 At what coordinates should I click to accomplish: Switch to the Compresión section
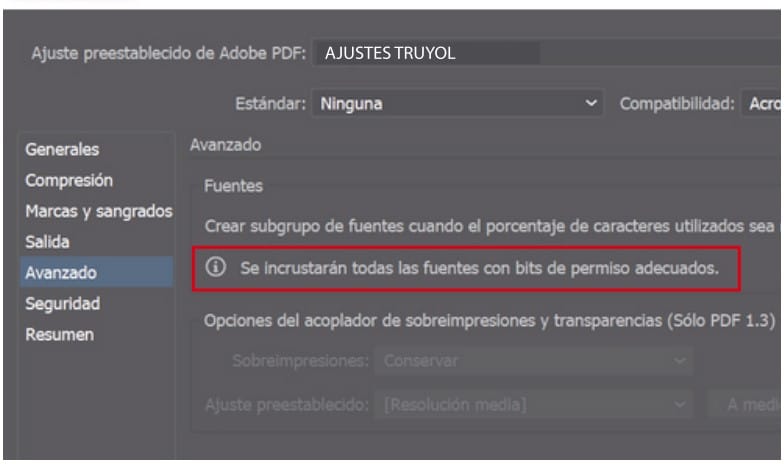(x=69, y=181)
